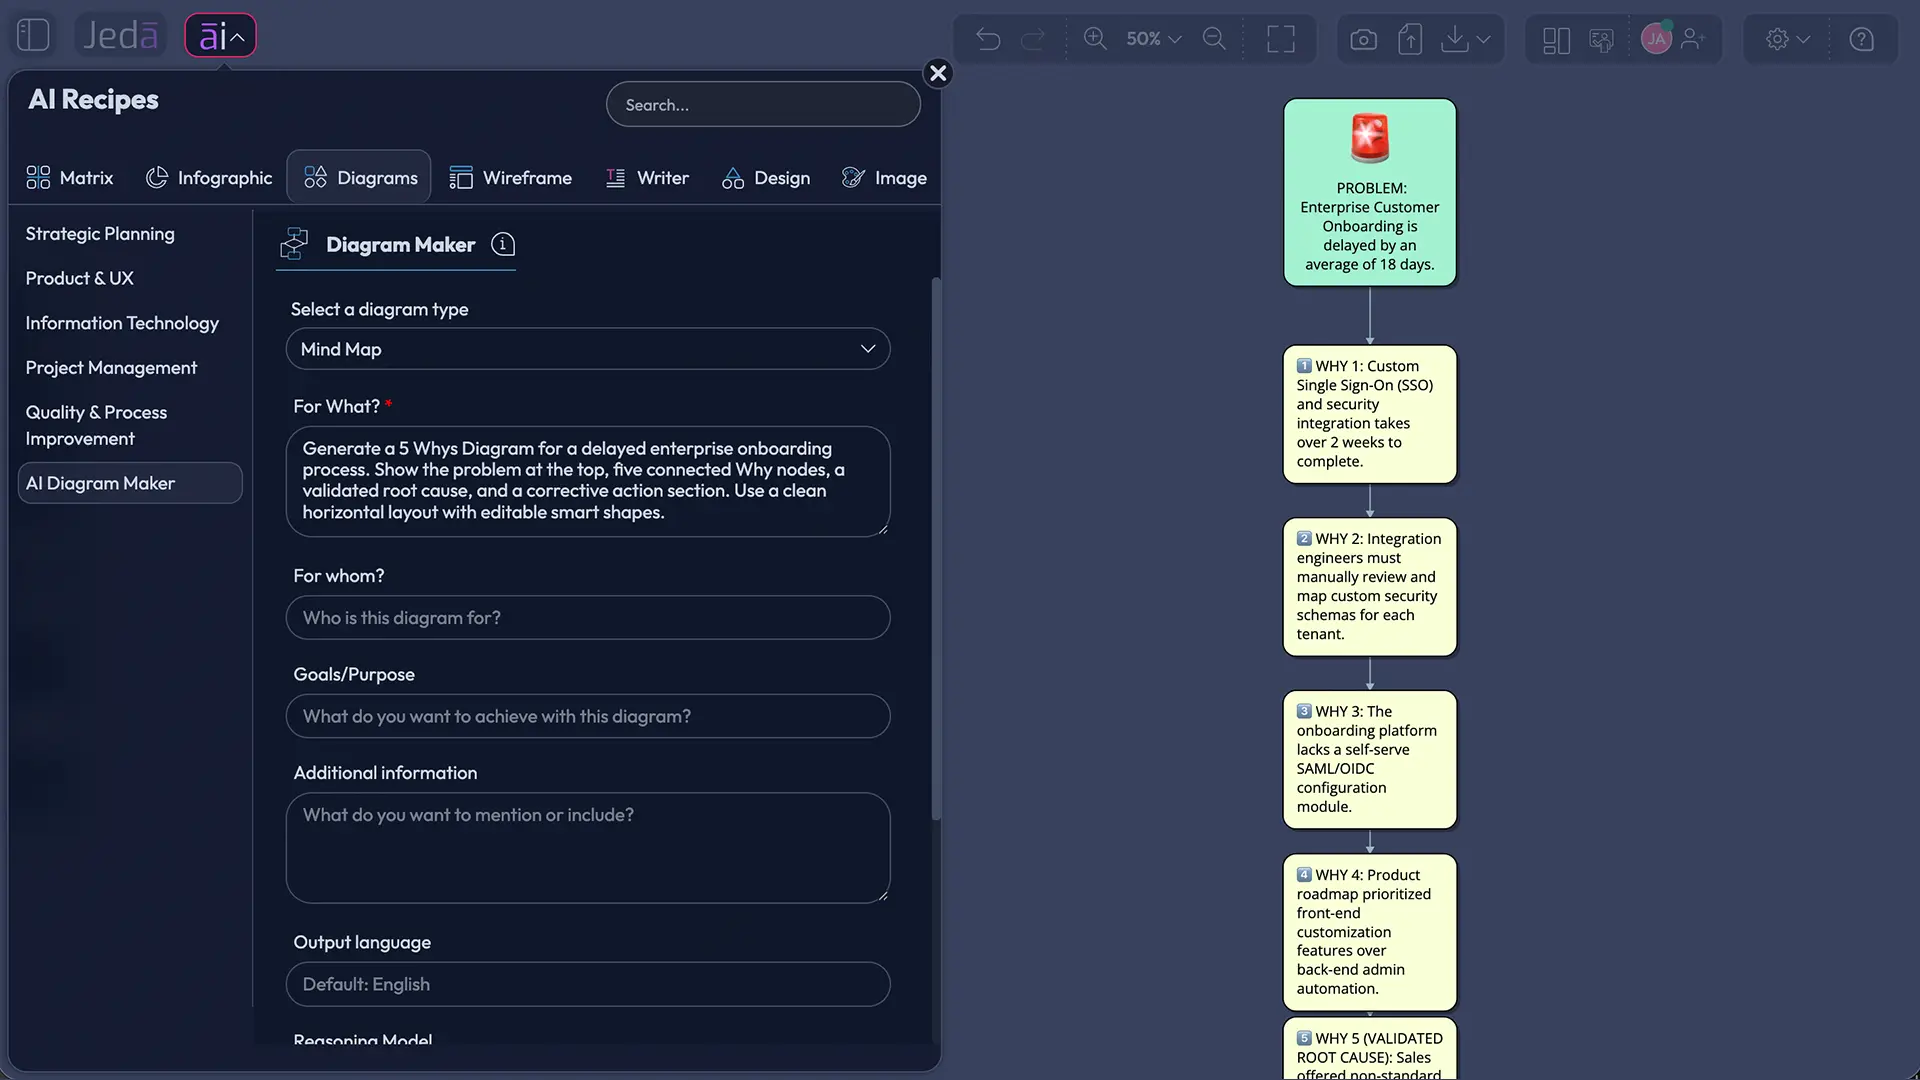The height and width of the screenshot is (1080, 1920).
Task: Click the upload file icon
Action: point(1410,39)
